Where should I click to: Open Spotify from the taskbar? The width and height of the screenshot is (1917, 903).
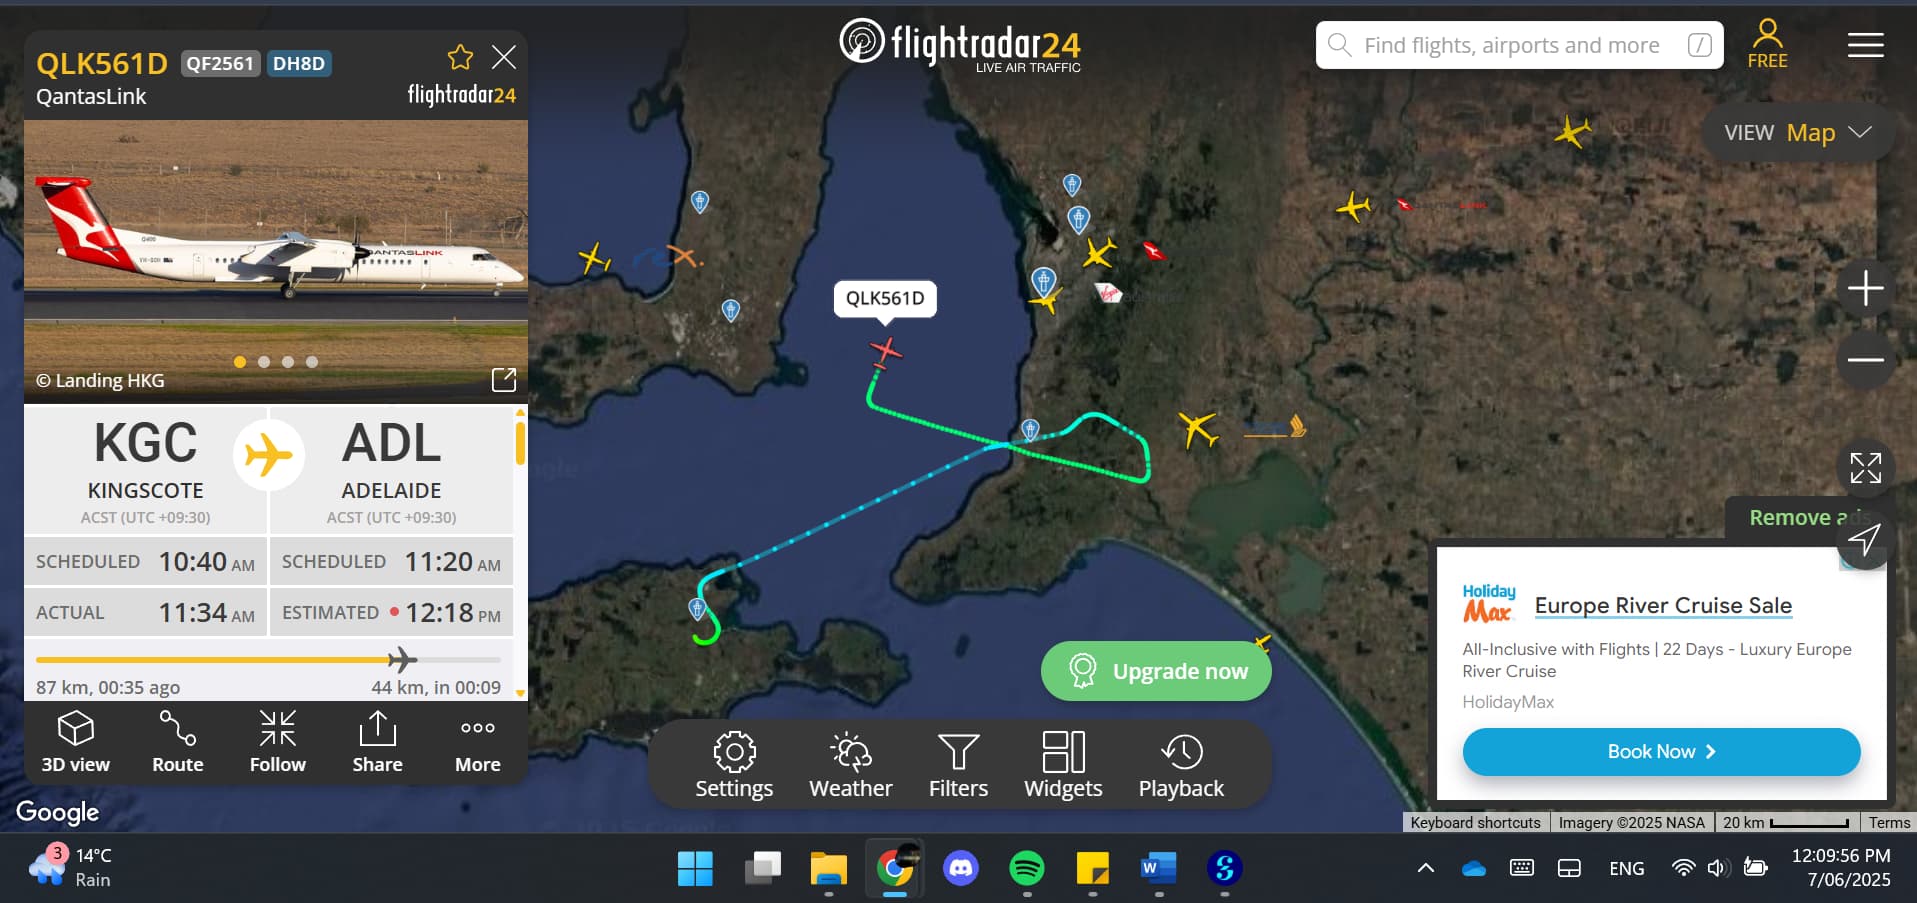click(1027, 867)
